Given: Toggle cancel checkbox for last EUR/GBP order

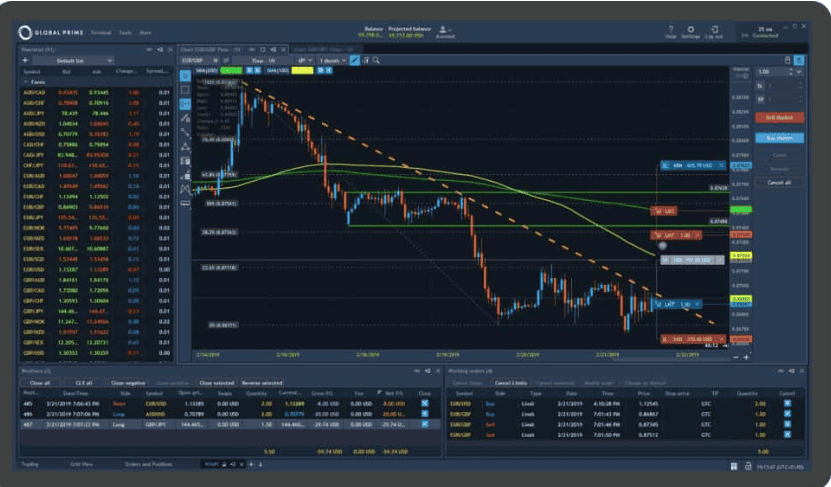Looking at the screenshot, I should coord(786,433).
